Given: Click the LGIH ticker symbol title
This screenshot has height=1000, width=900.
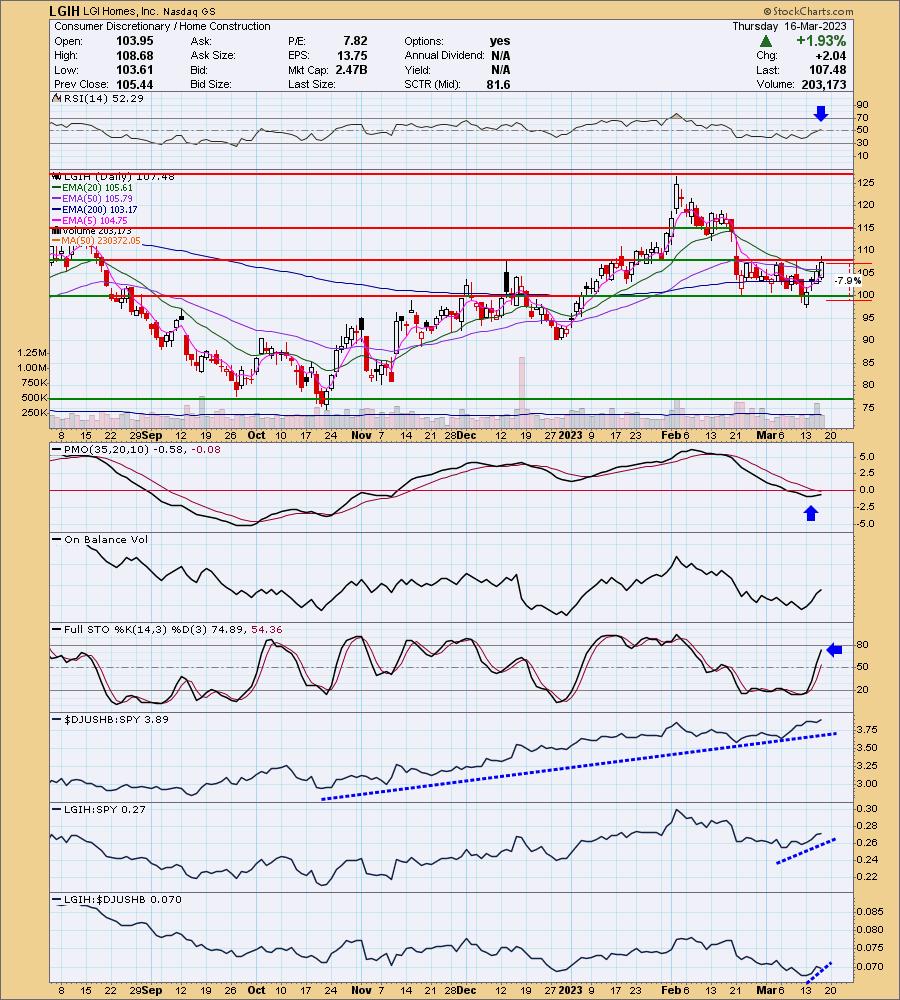Looking at the screenshot, I should [x=64, y=11].
